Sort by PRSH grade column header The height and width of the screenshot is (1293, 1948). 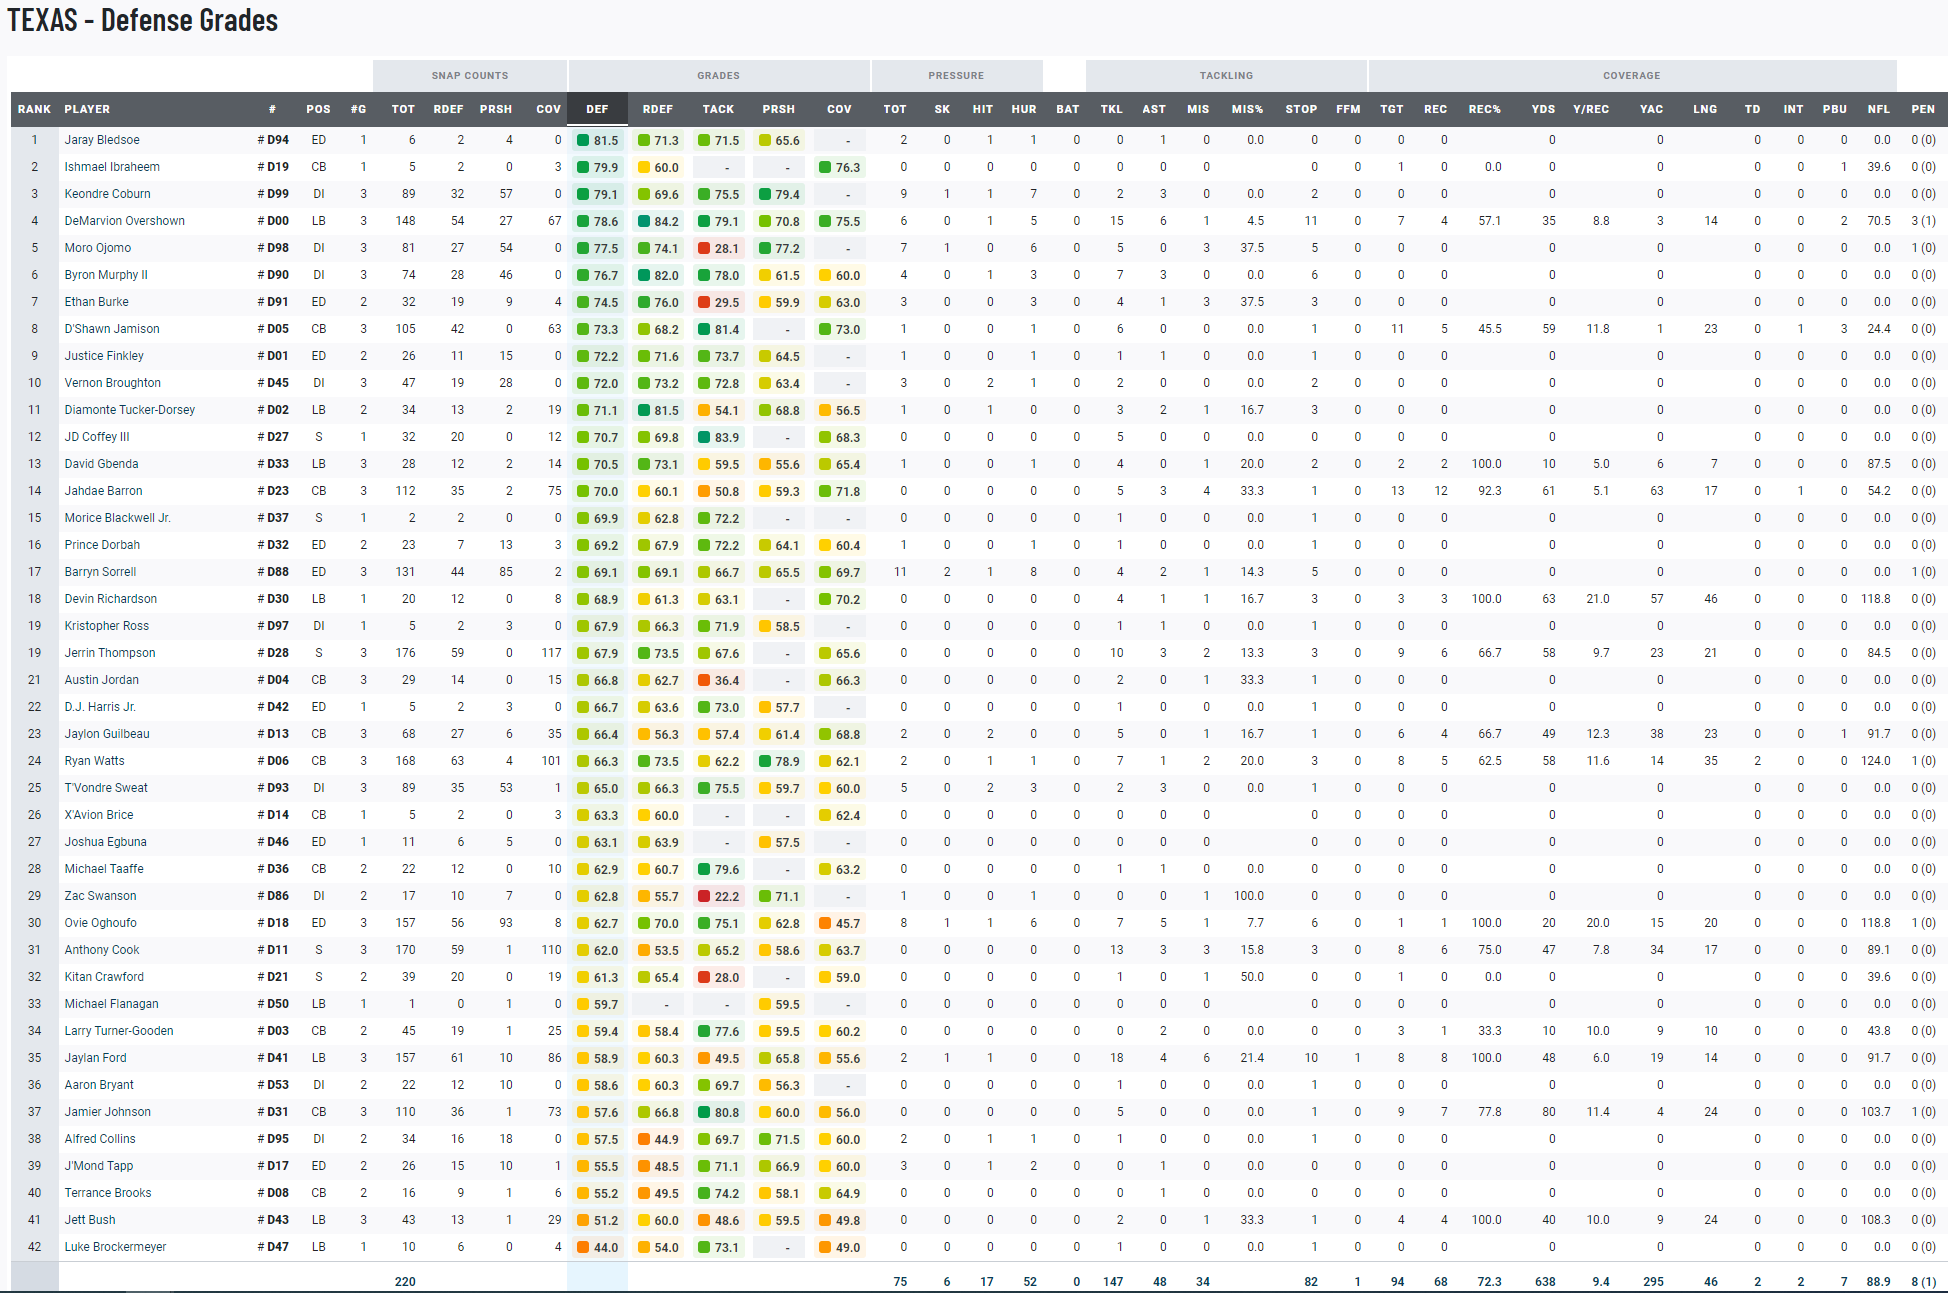[778, 109]
